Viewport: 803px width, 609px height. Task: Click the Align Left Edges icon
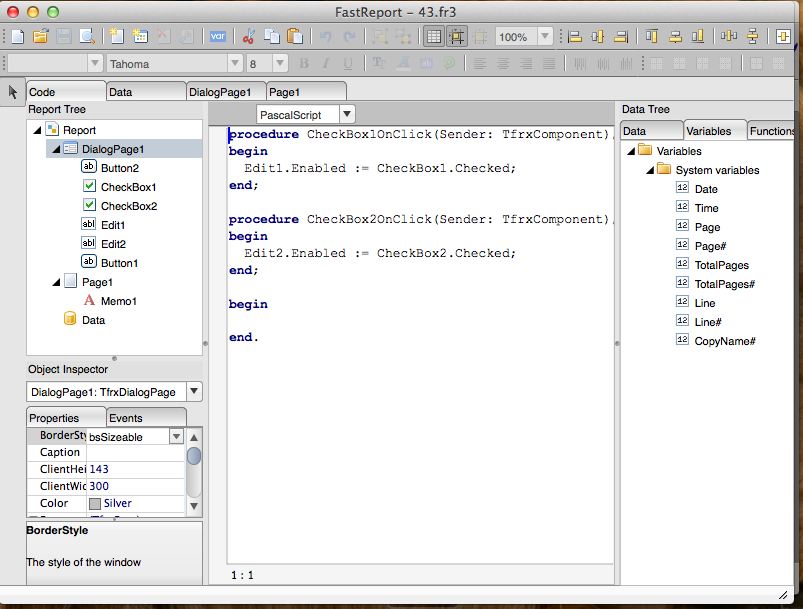pos(575,37)
